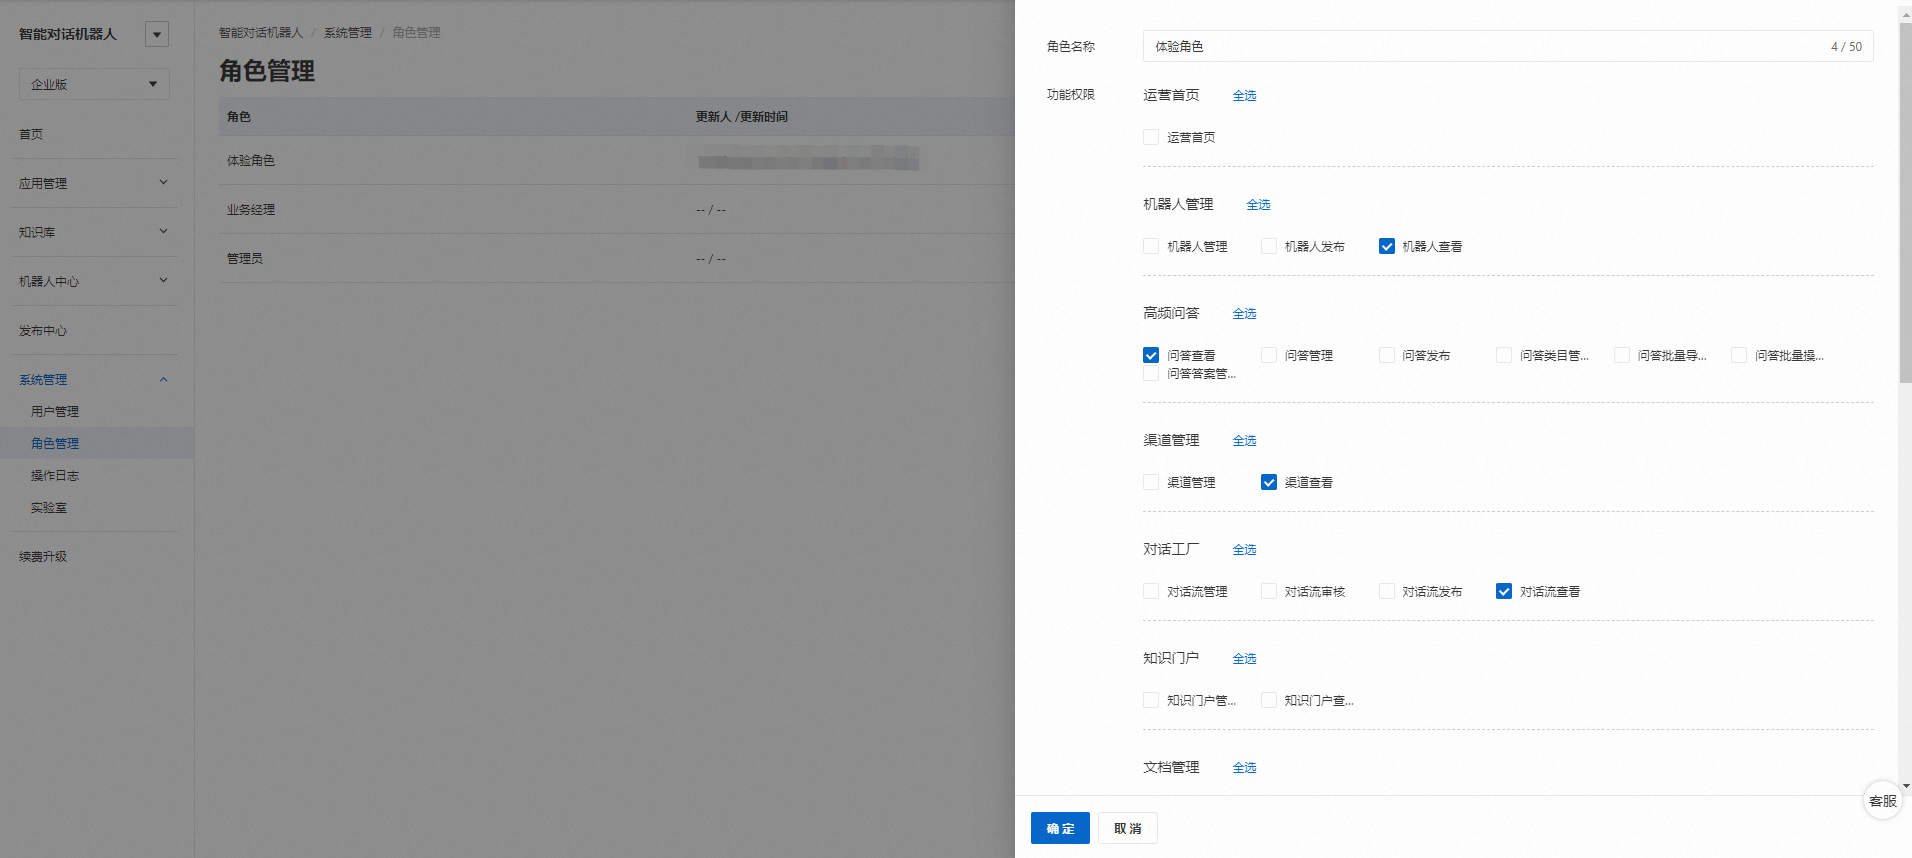The height and width of the screenshot is (858, 1912).
Task: Select all under 文档管理 section
Action: pos(1244,767)
